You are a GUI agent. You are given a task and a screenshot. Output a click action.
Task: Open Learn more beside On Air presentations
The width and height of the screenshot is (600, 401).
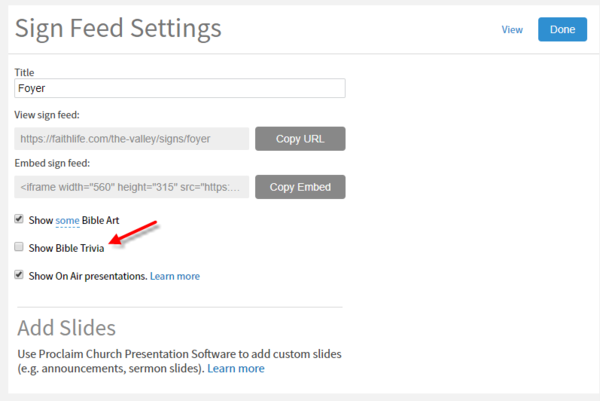pyautogui.click(x=175, y=276)
